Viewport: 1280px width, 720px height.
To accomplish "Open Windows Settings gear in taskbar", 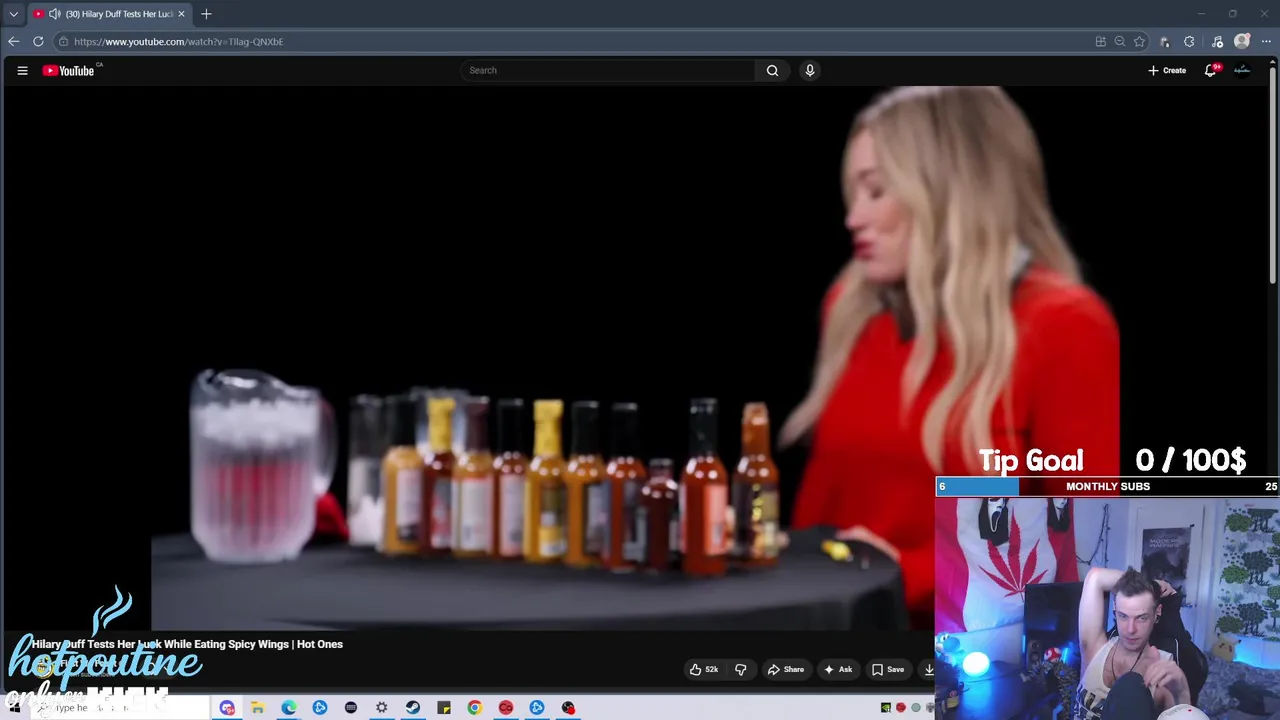I will (381, 708).
